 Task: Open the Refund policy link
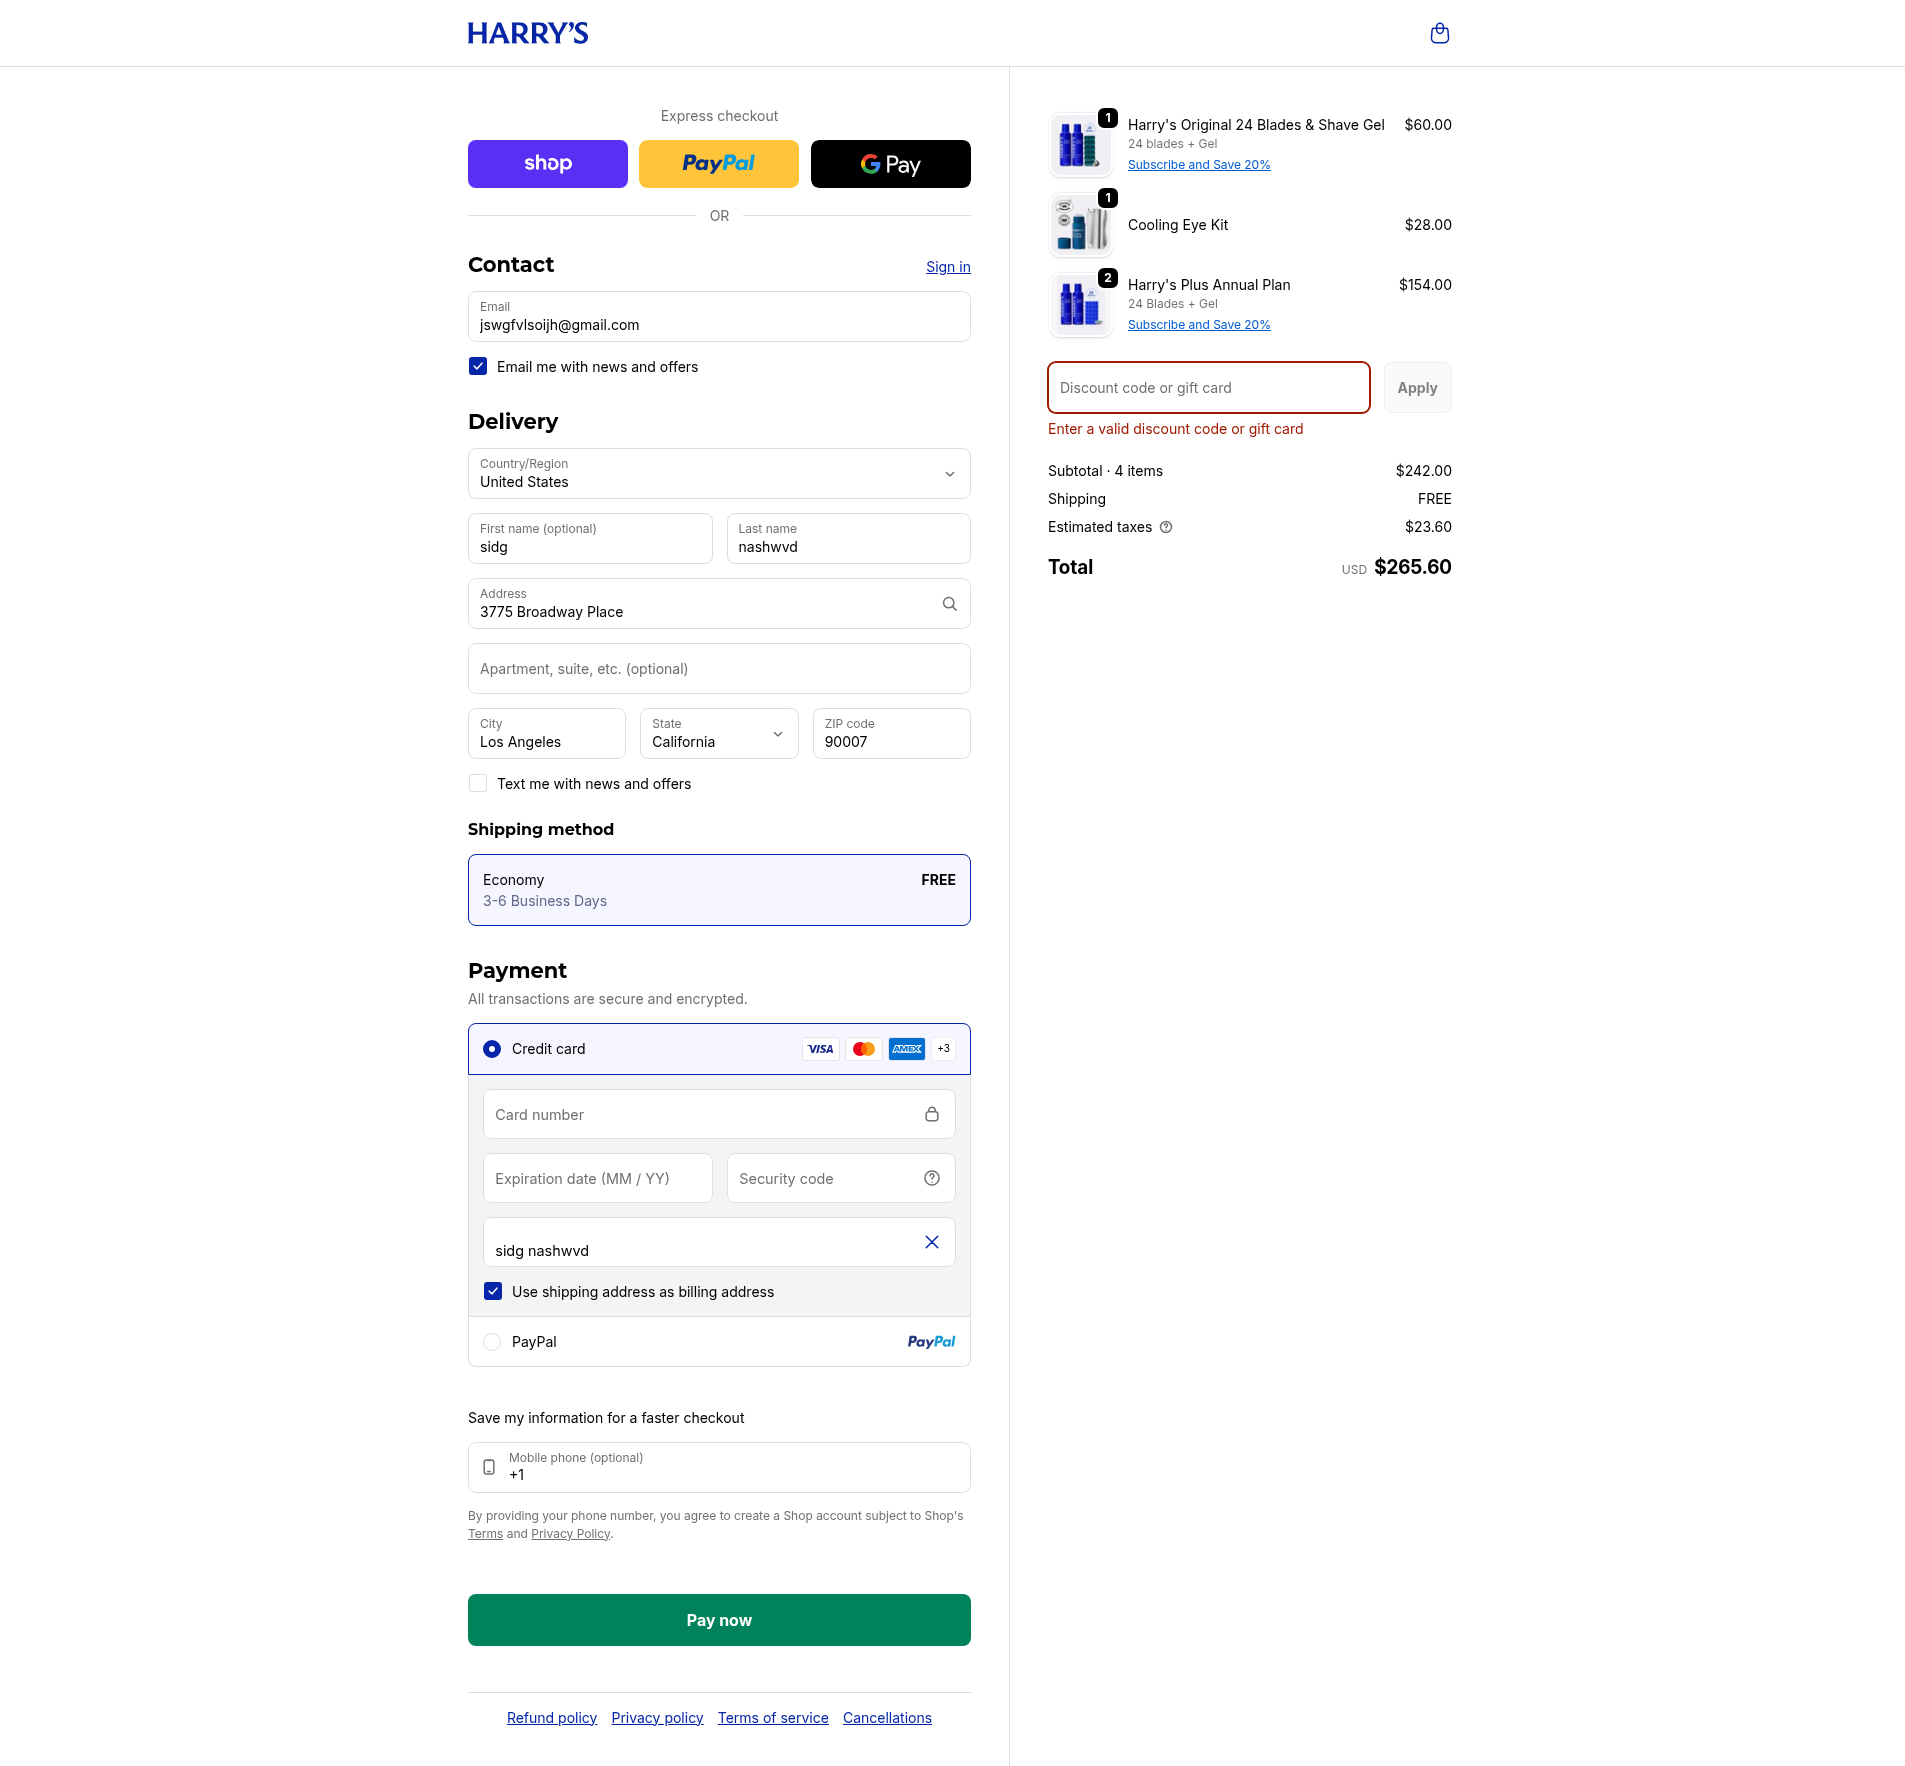point(551,1718)
